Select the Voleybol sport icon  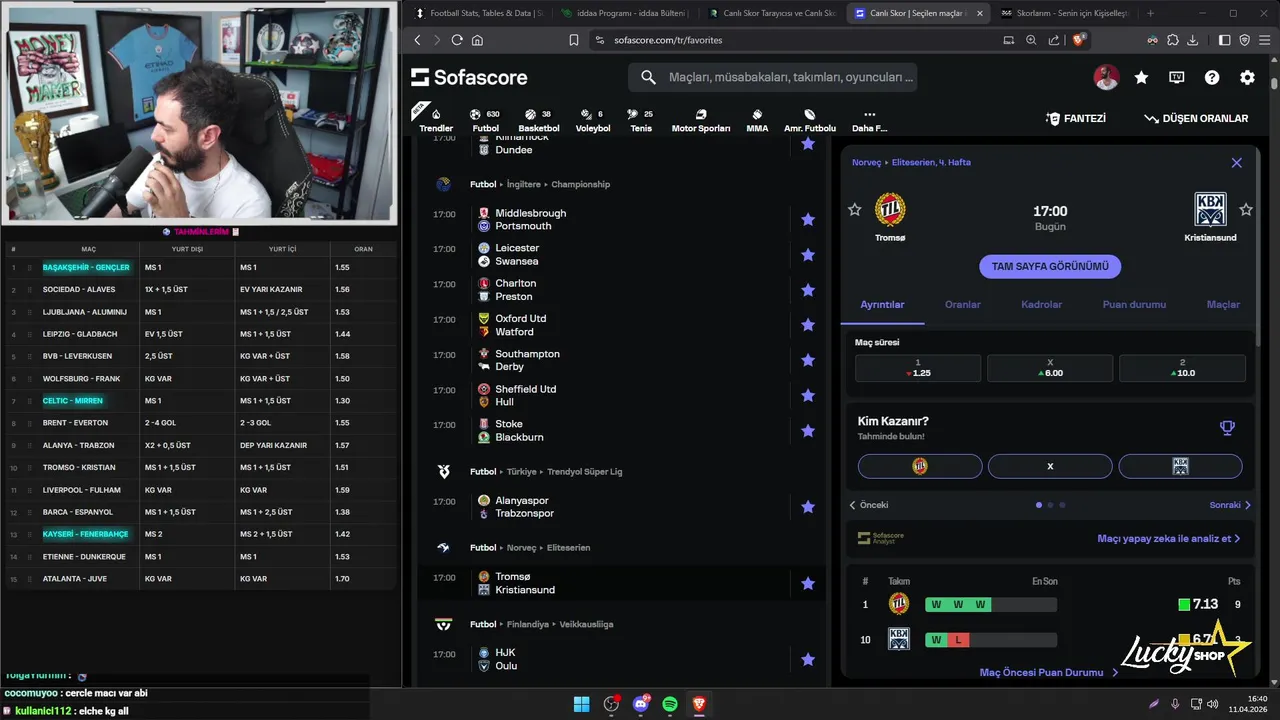[592, 119]
